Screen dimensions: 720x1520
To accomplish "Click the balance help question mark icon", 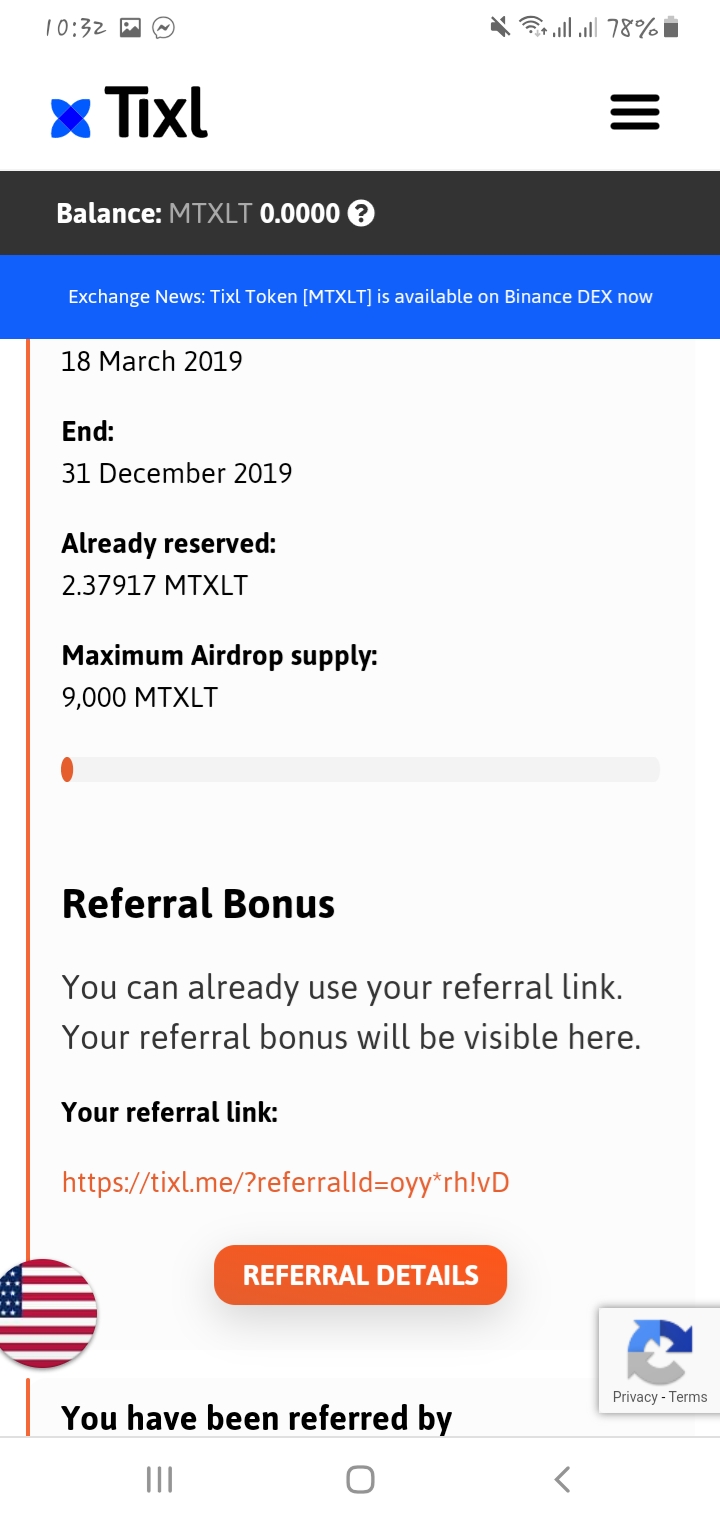I will (361, 213).
